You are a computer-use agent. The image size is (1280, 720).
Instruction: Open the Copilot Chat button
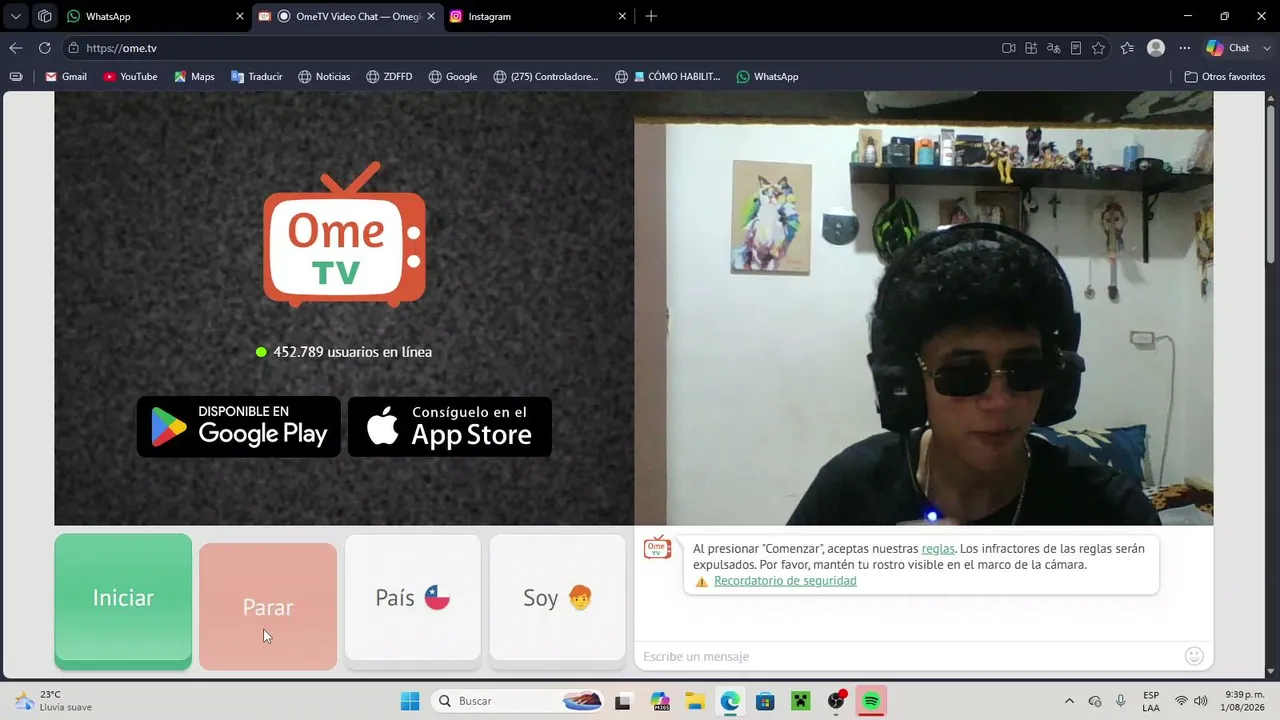coord(1228,48)
